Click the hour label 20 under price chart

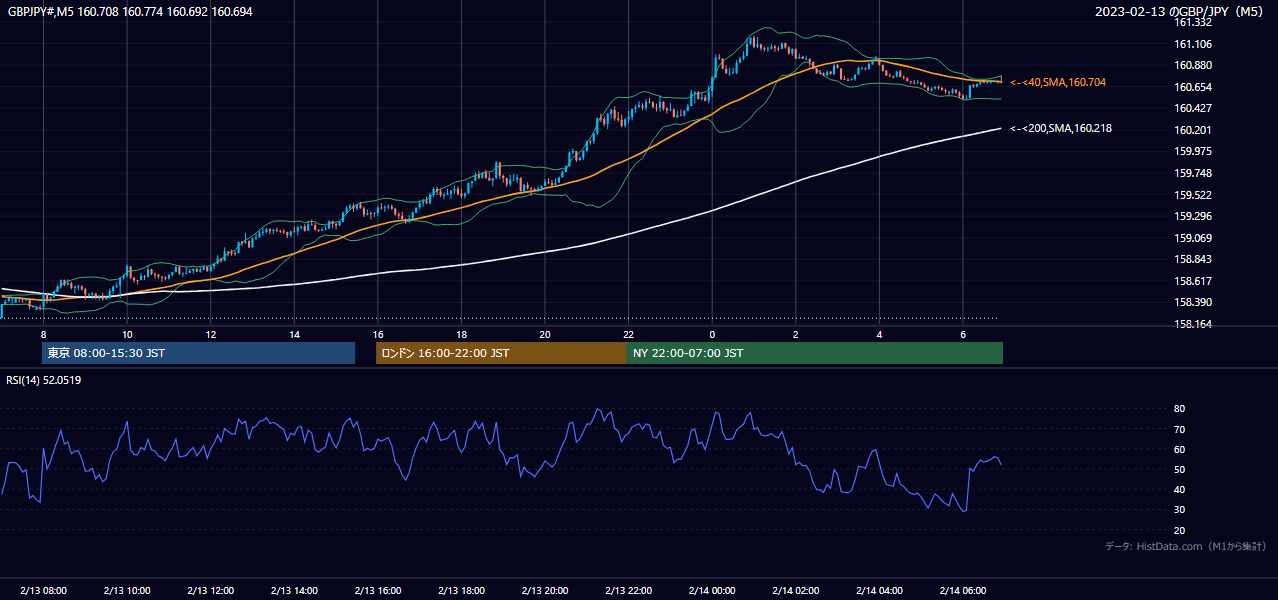[x=545, y=334]
